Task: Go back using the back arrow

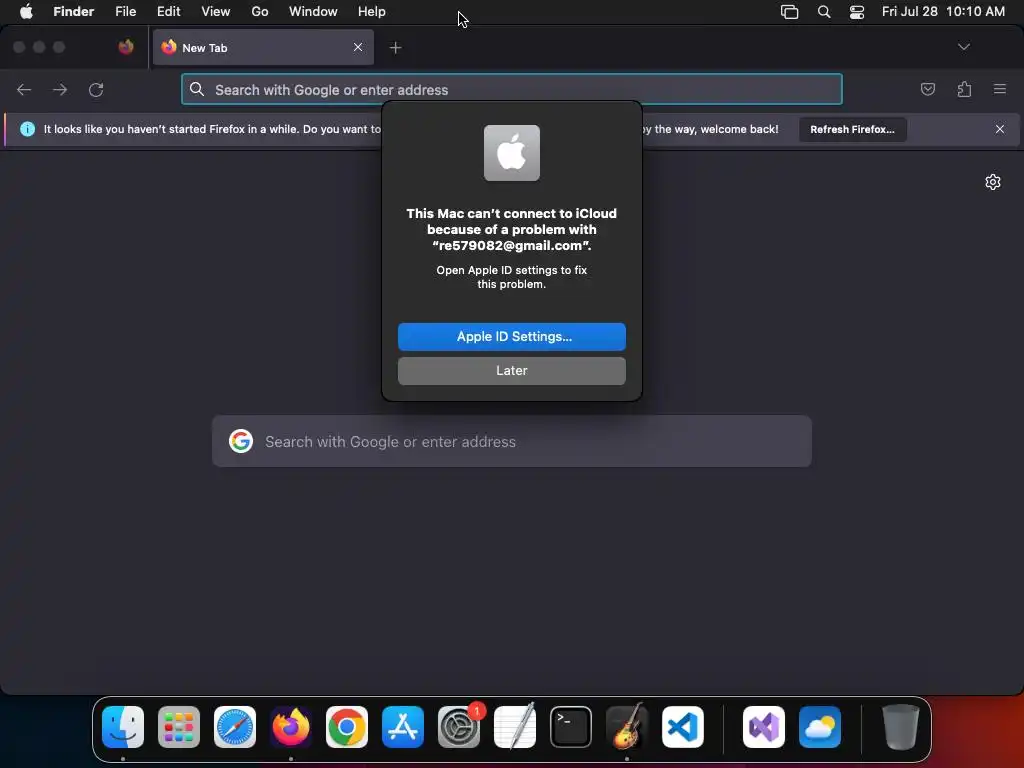Action: click(x=24, y=89)
